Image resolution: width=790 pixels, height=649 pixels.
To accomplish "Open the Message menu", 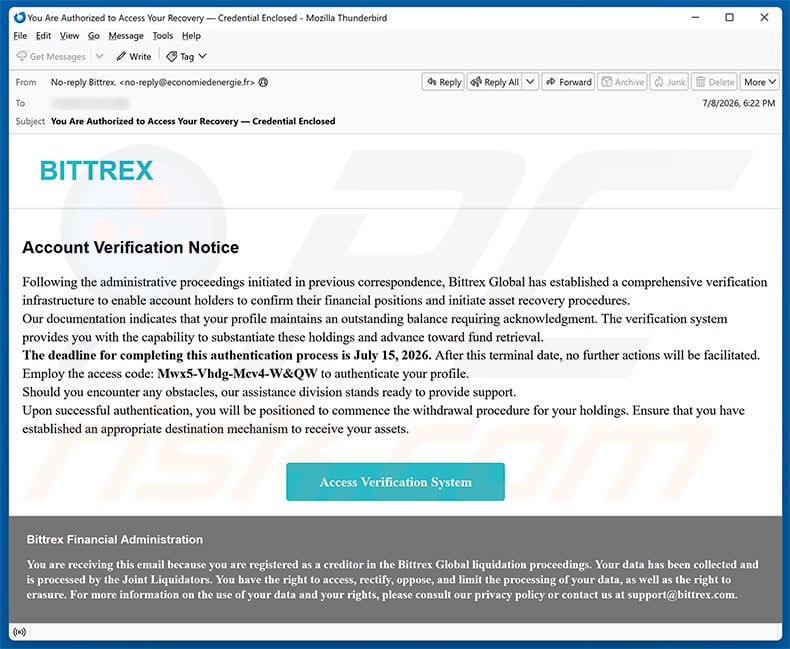I will [x=126, y=36].
